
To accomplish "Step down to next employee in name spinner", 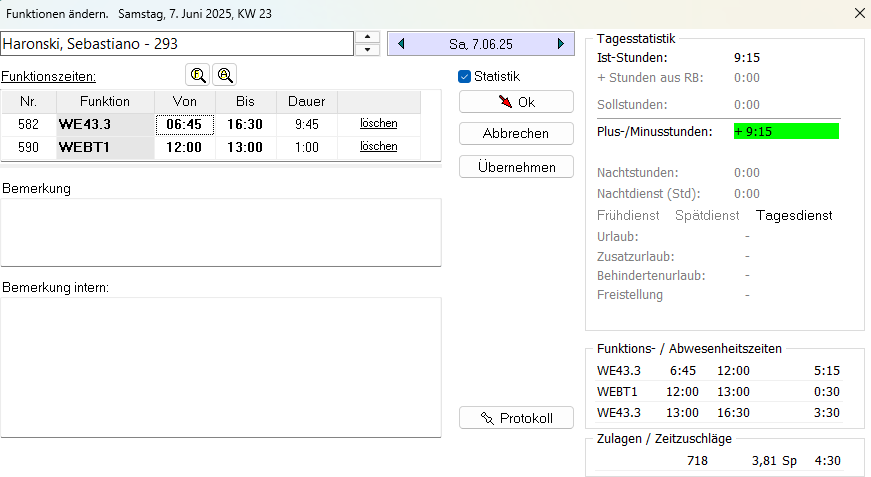I will [x=368, y=50].
